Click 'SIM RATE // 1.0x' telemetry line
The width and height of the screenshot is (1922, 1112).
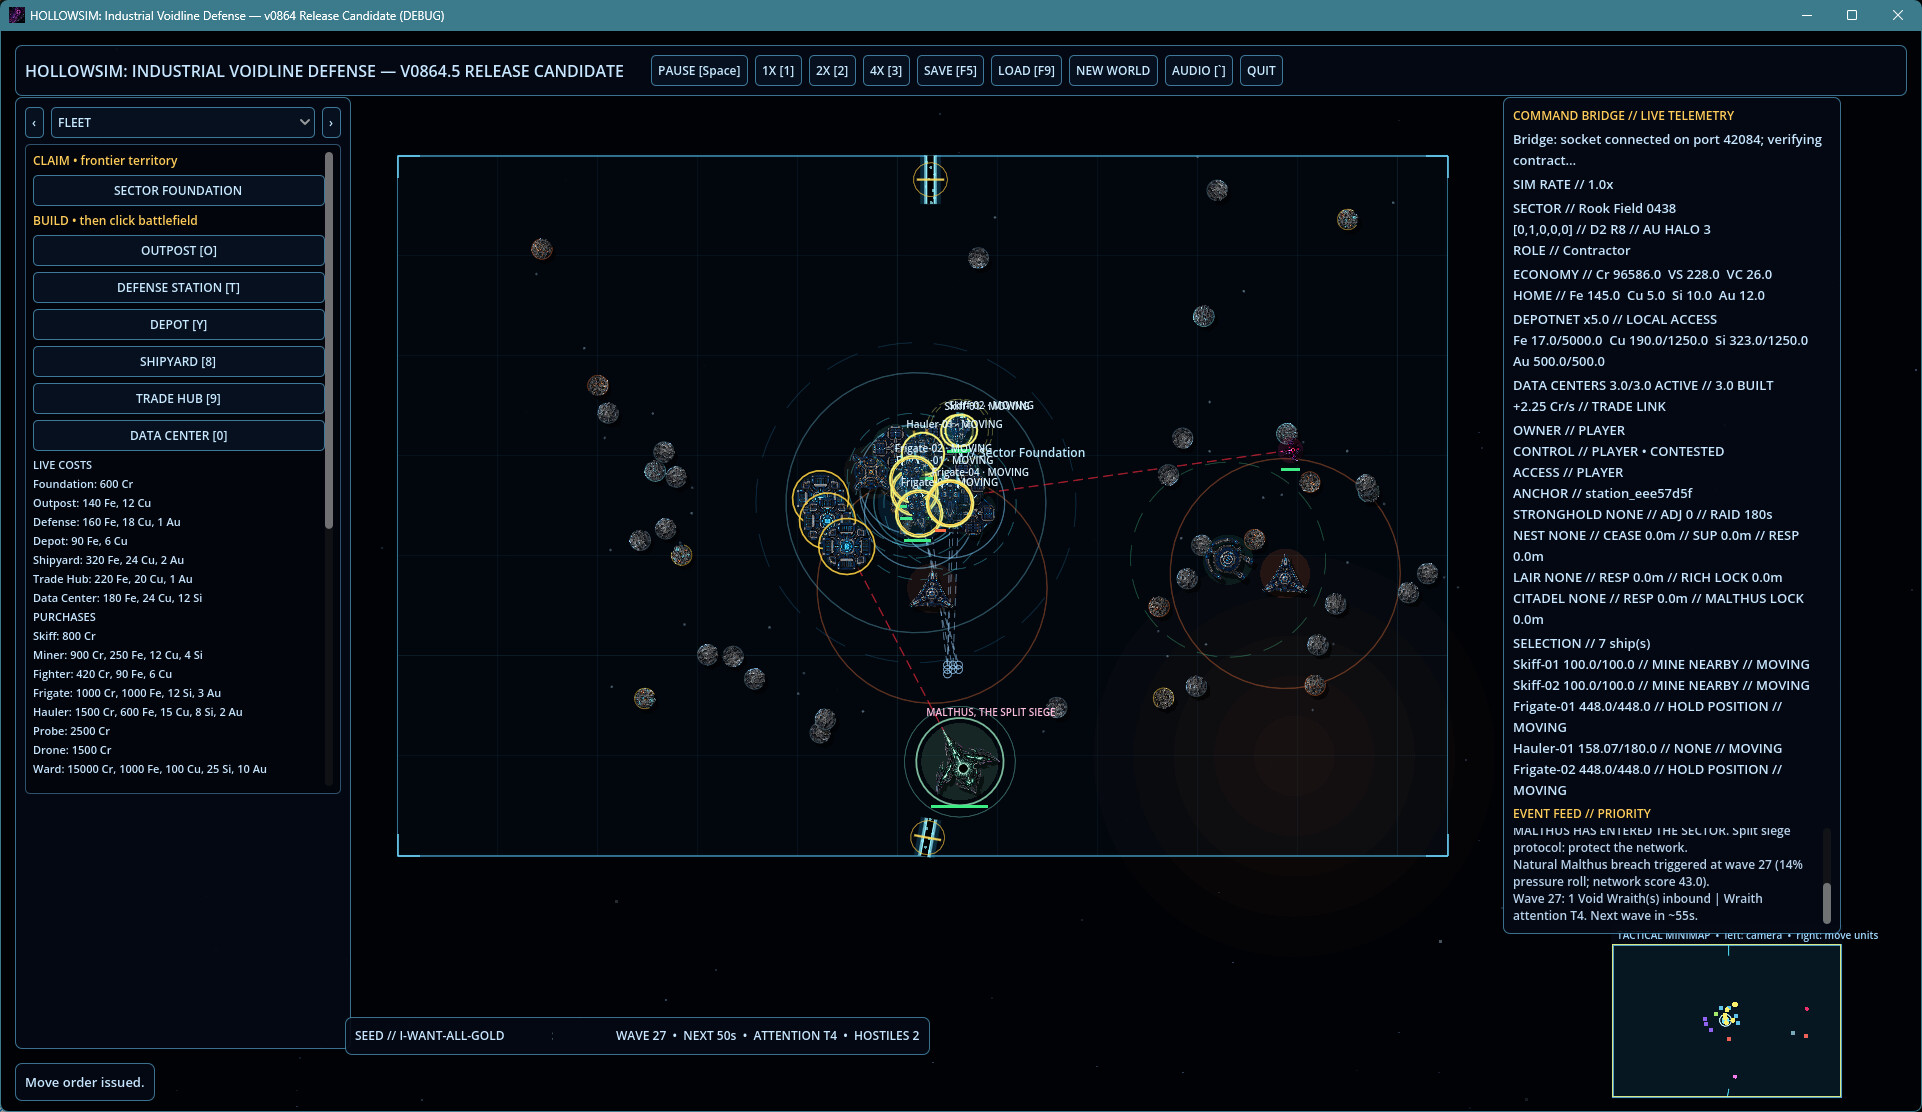[1563, 185]
